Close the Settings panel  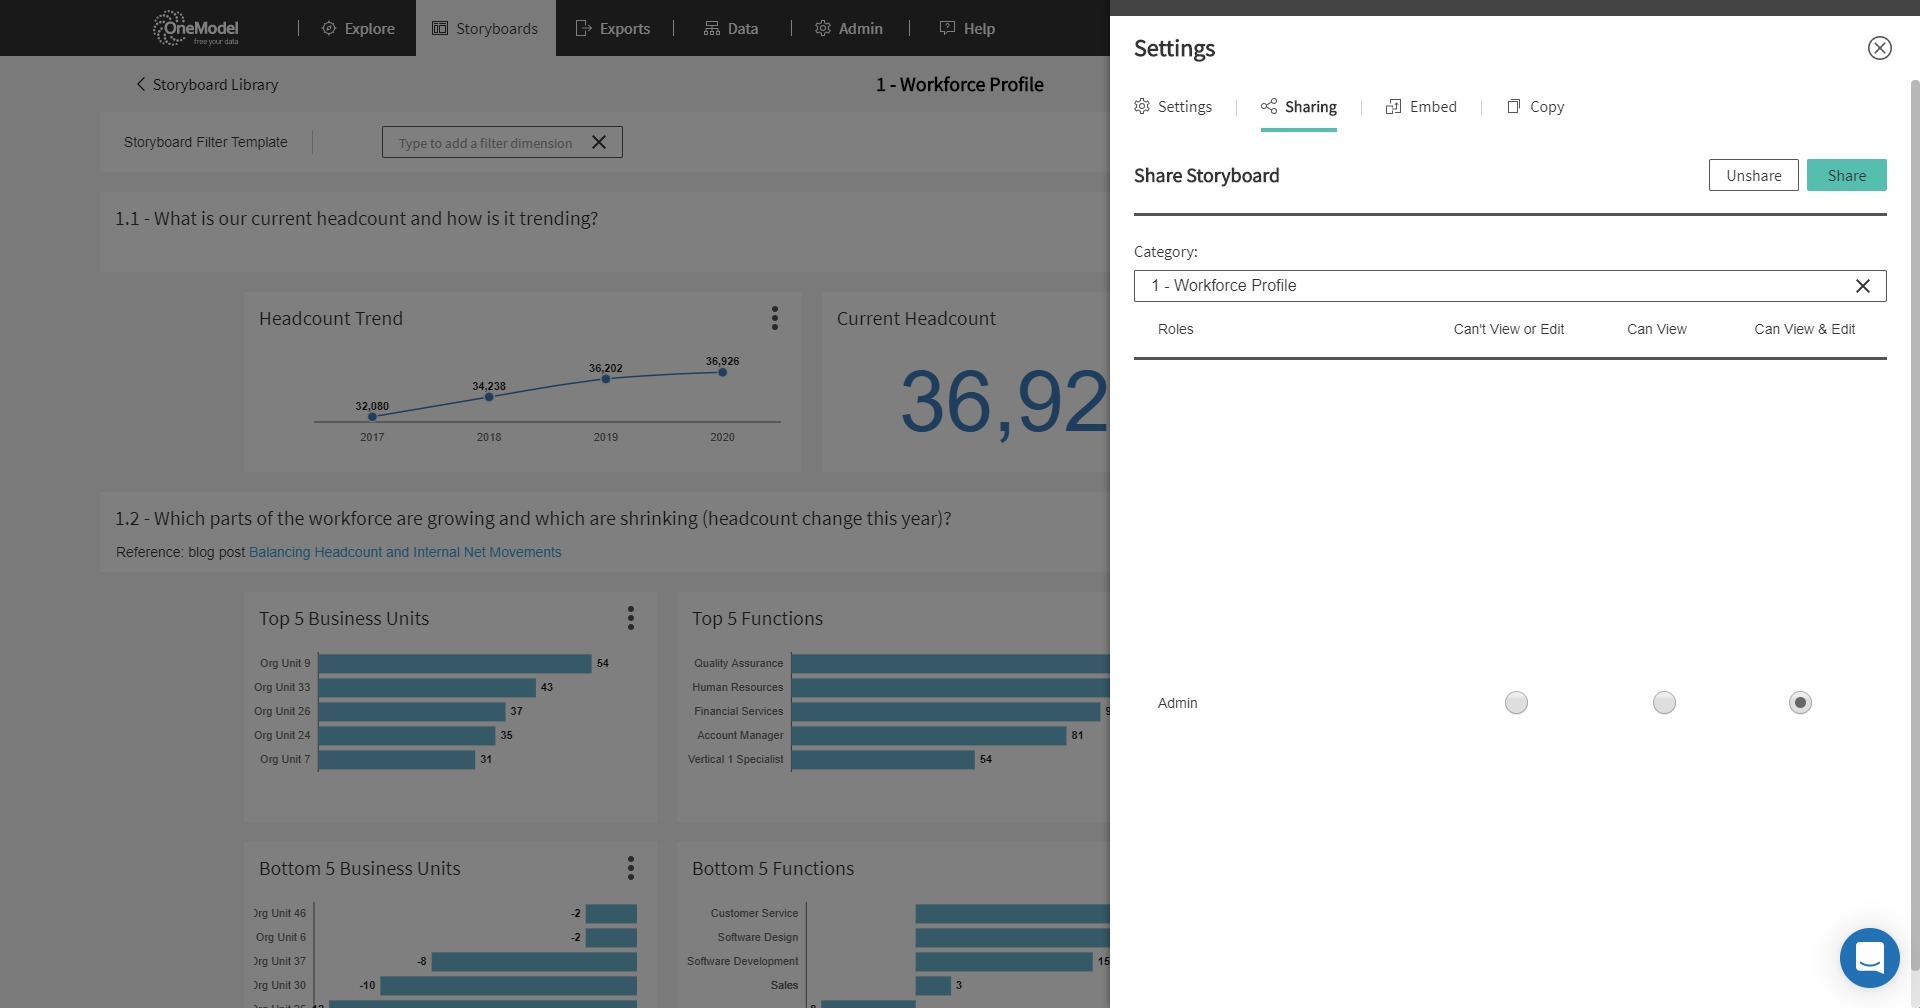click(x=1880, y=48)
